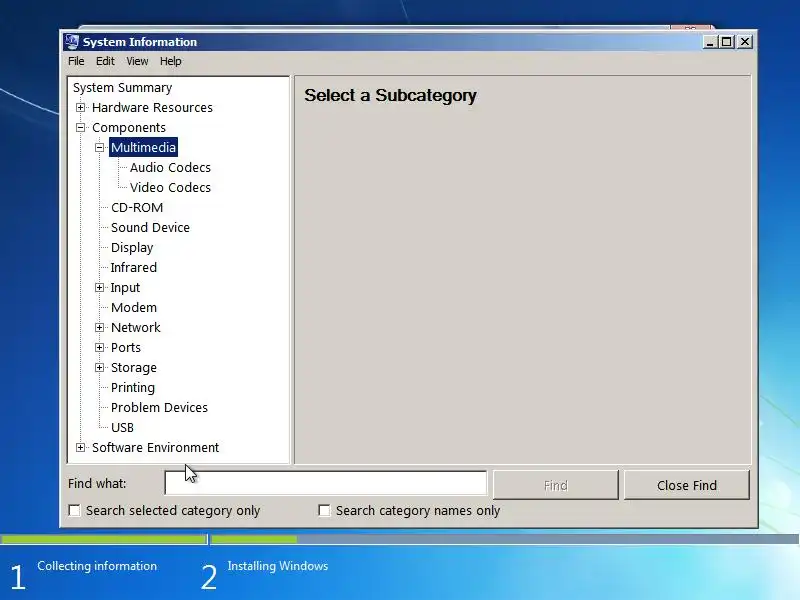The image size is (800, 600).
Task: Expand the Hardware Resources node
Action: coord(80,108)
